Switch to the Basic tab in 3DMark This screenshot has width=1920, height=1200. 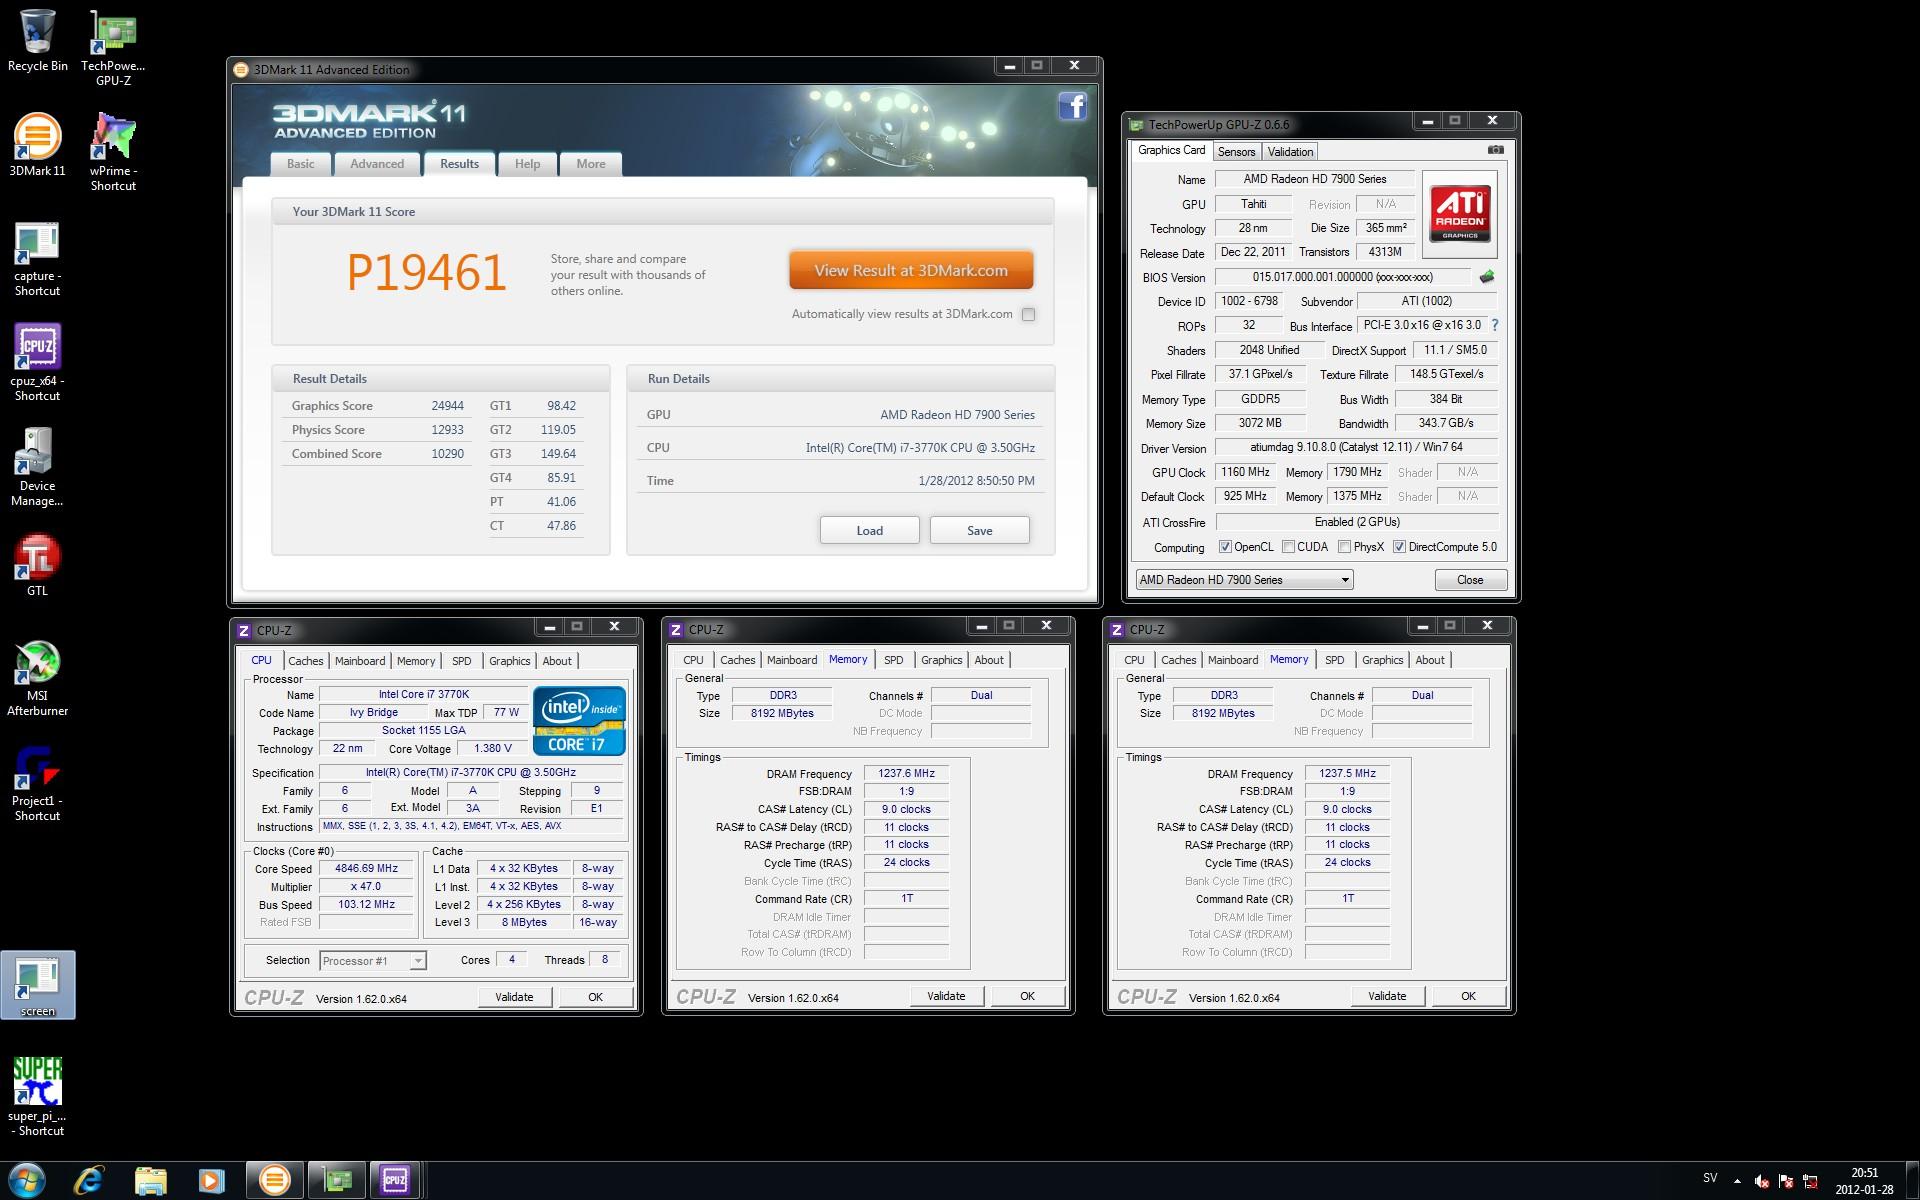300,164
